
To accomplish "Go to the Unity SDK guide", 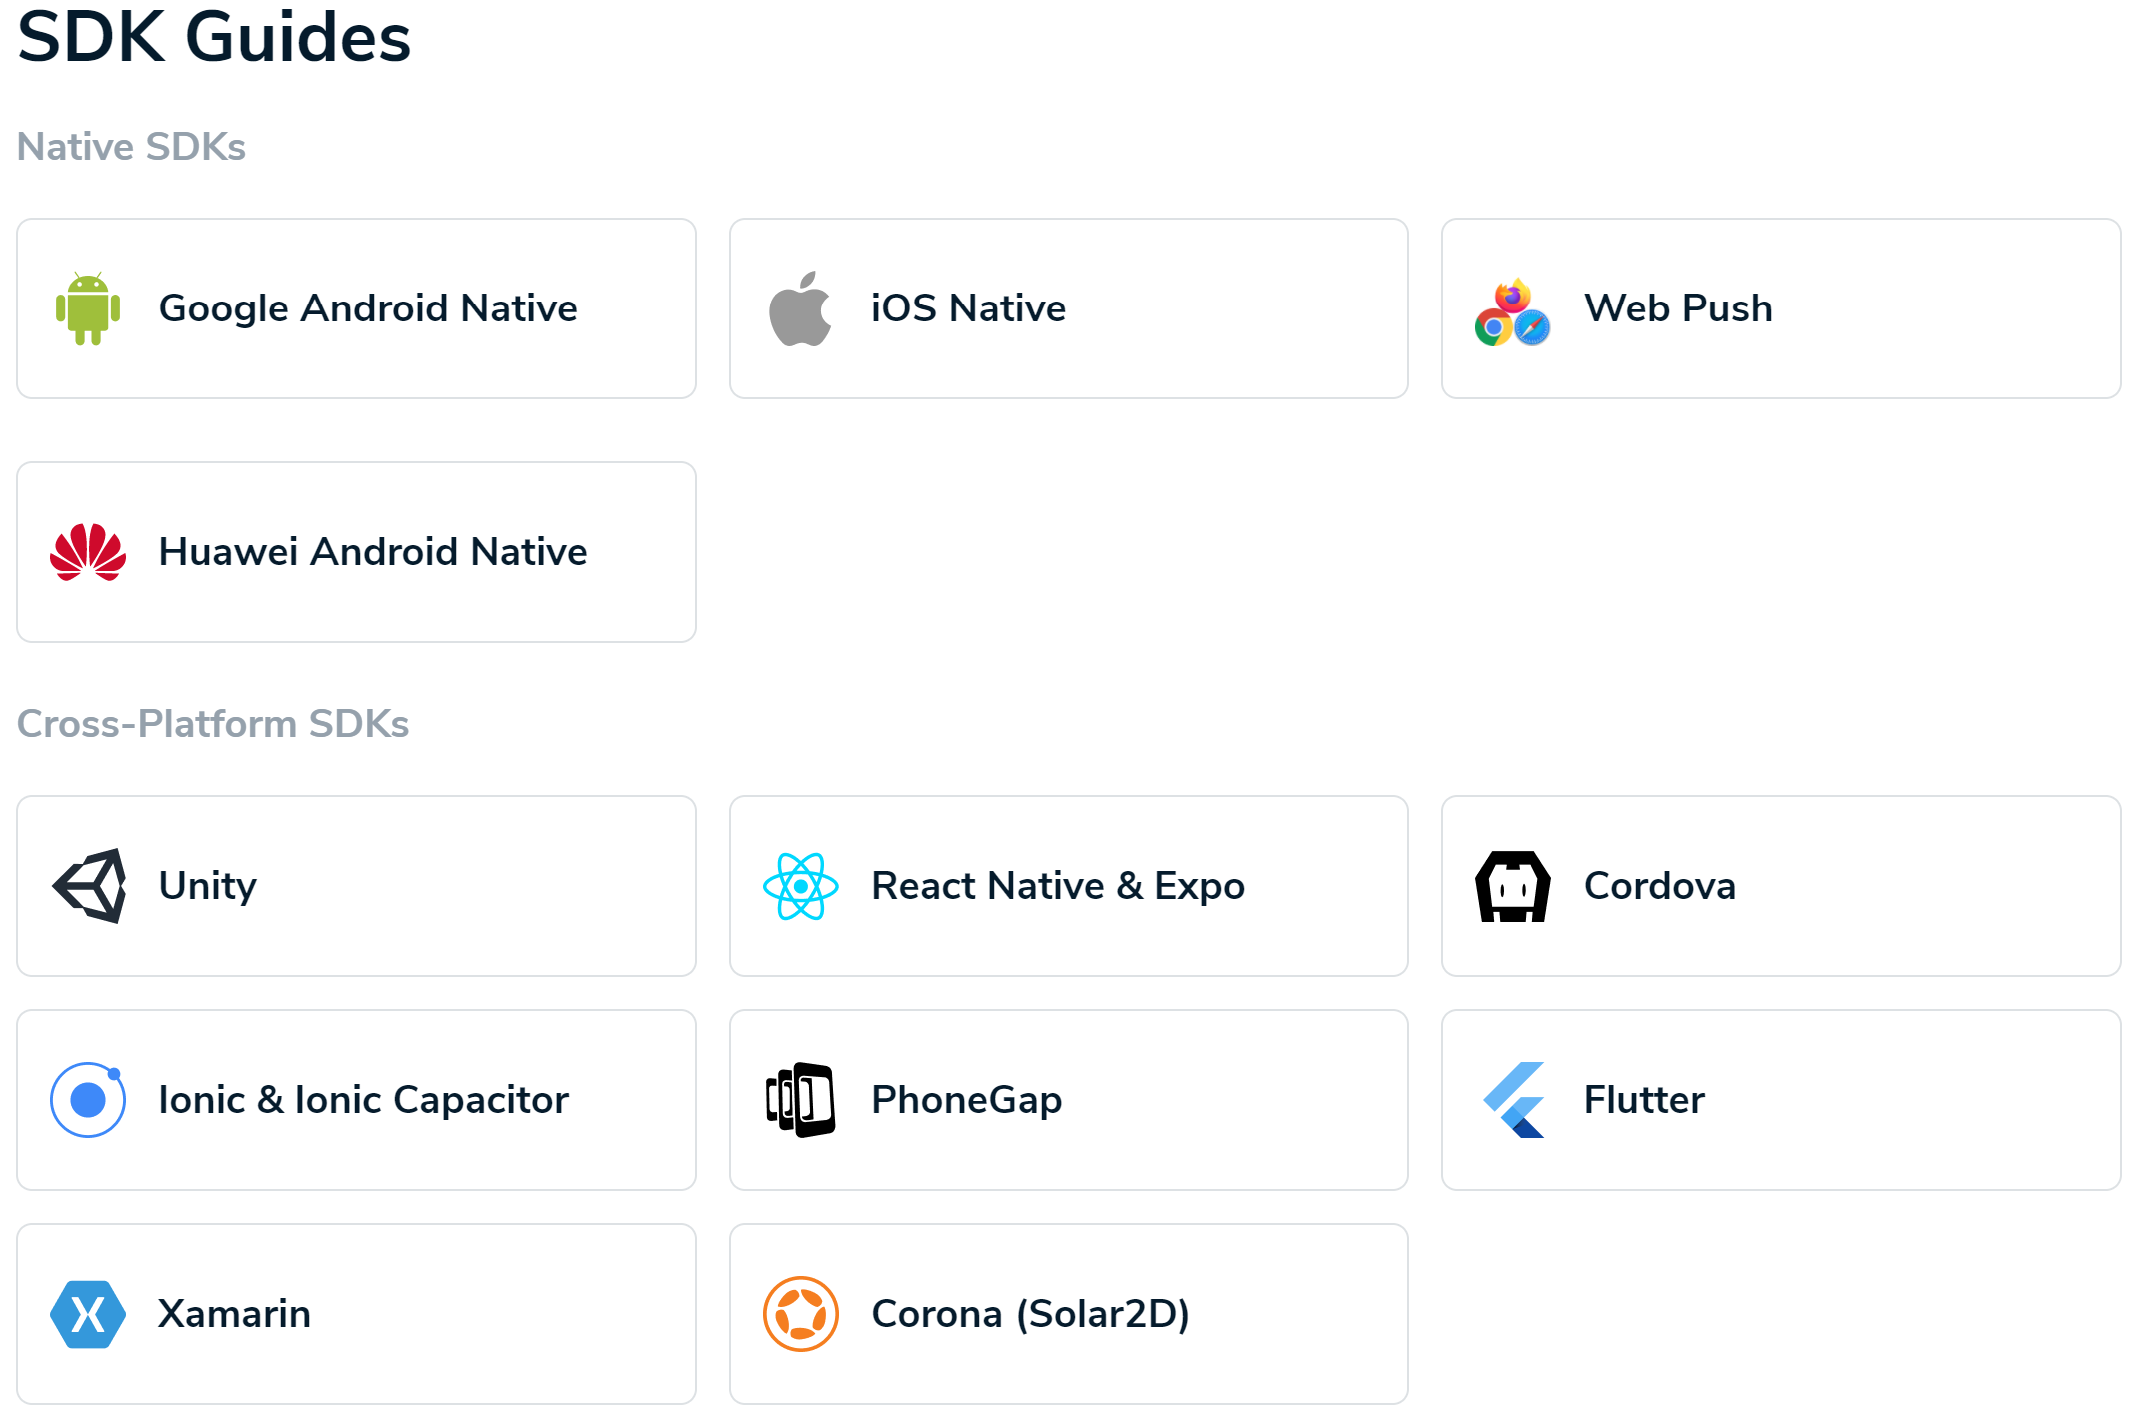I will pos(356,886).
